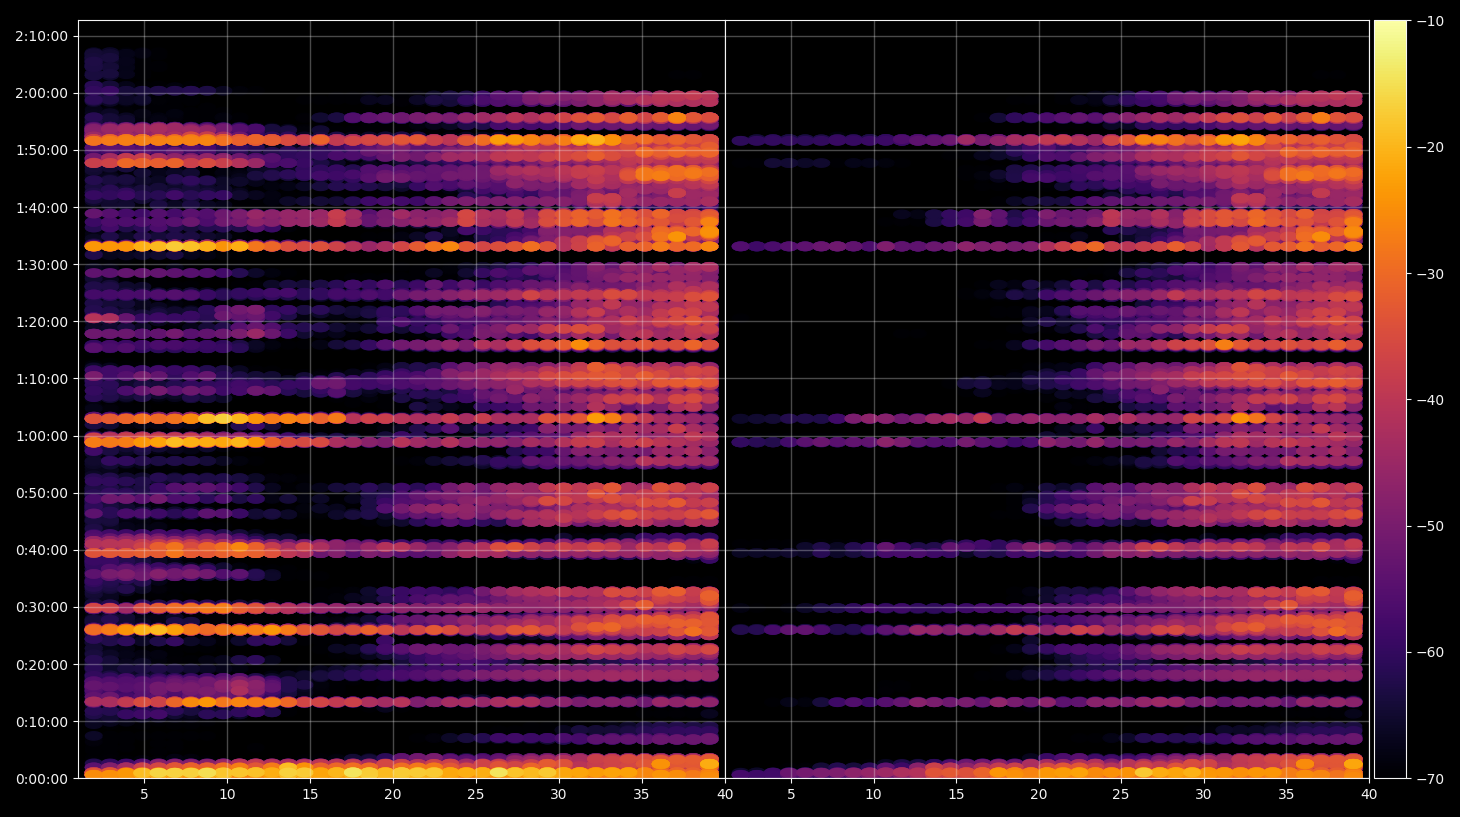Click the −70 colorbar tick label
This screenshot has height=817, width=1460.
pyautogui.click(x=1430, y=778)
